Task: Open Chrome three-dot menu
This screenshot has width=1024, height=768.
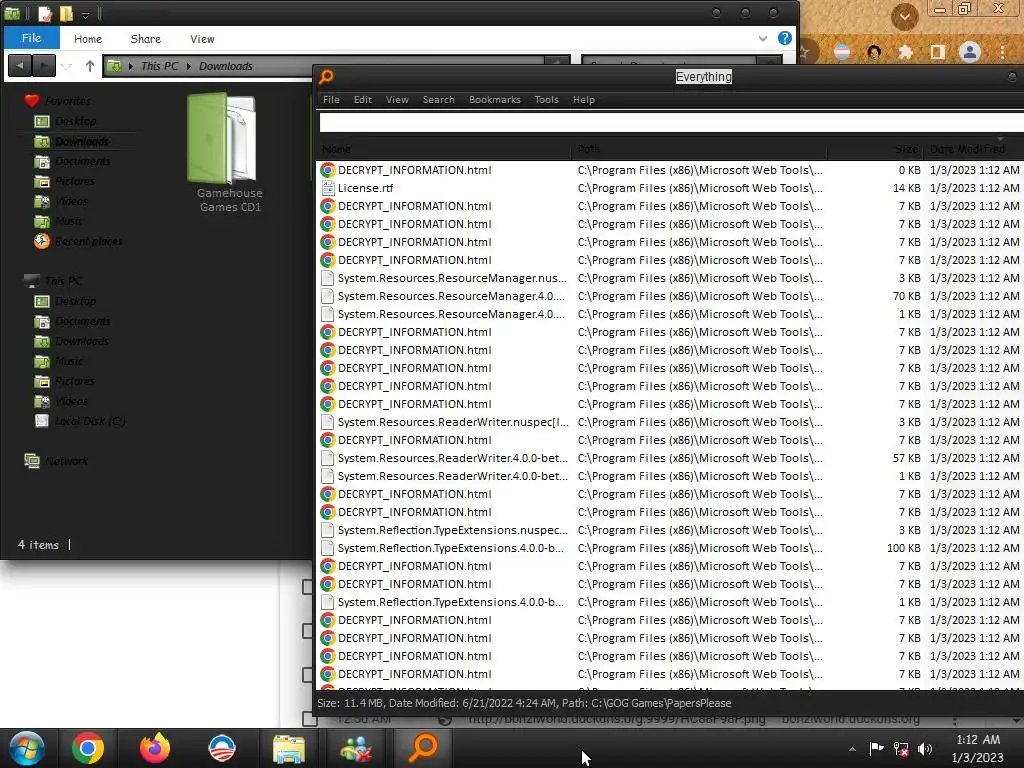Action: (1002, 52)
